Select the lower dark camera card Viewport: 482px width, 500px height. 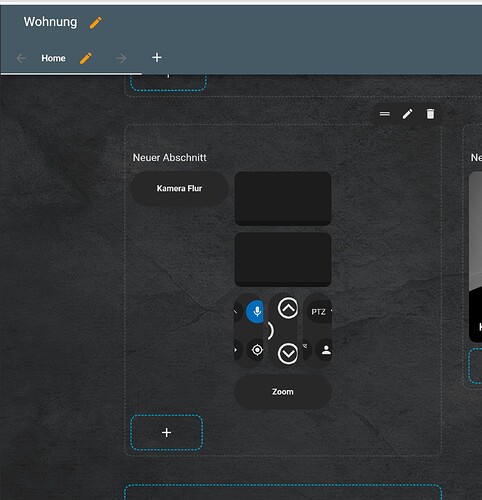[283, 260]
